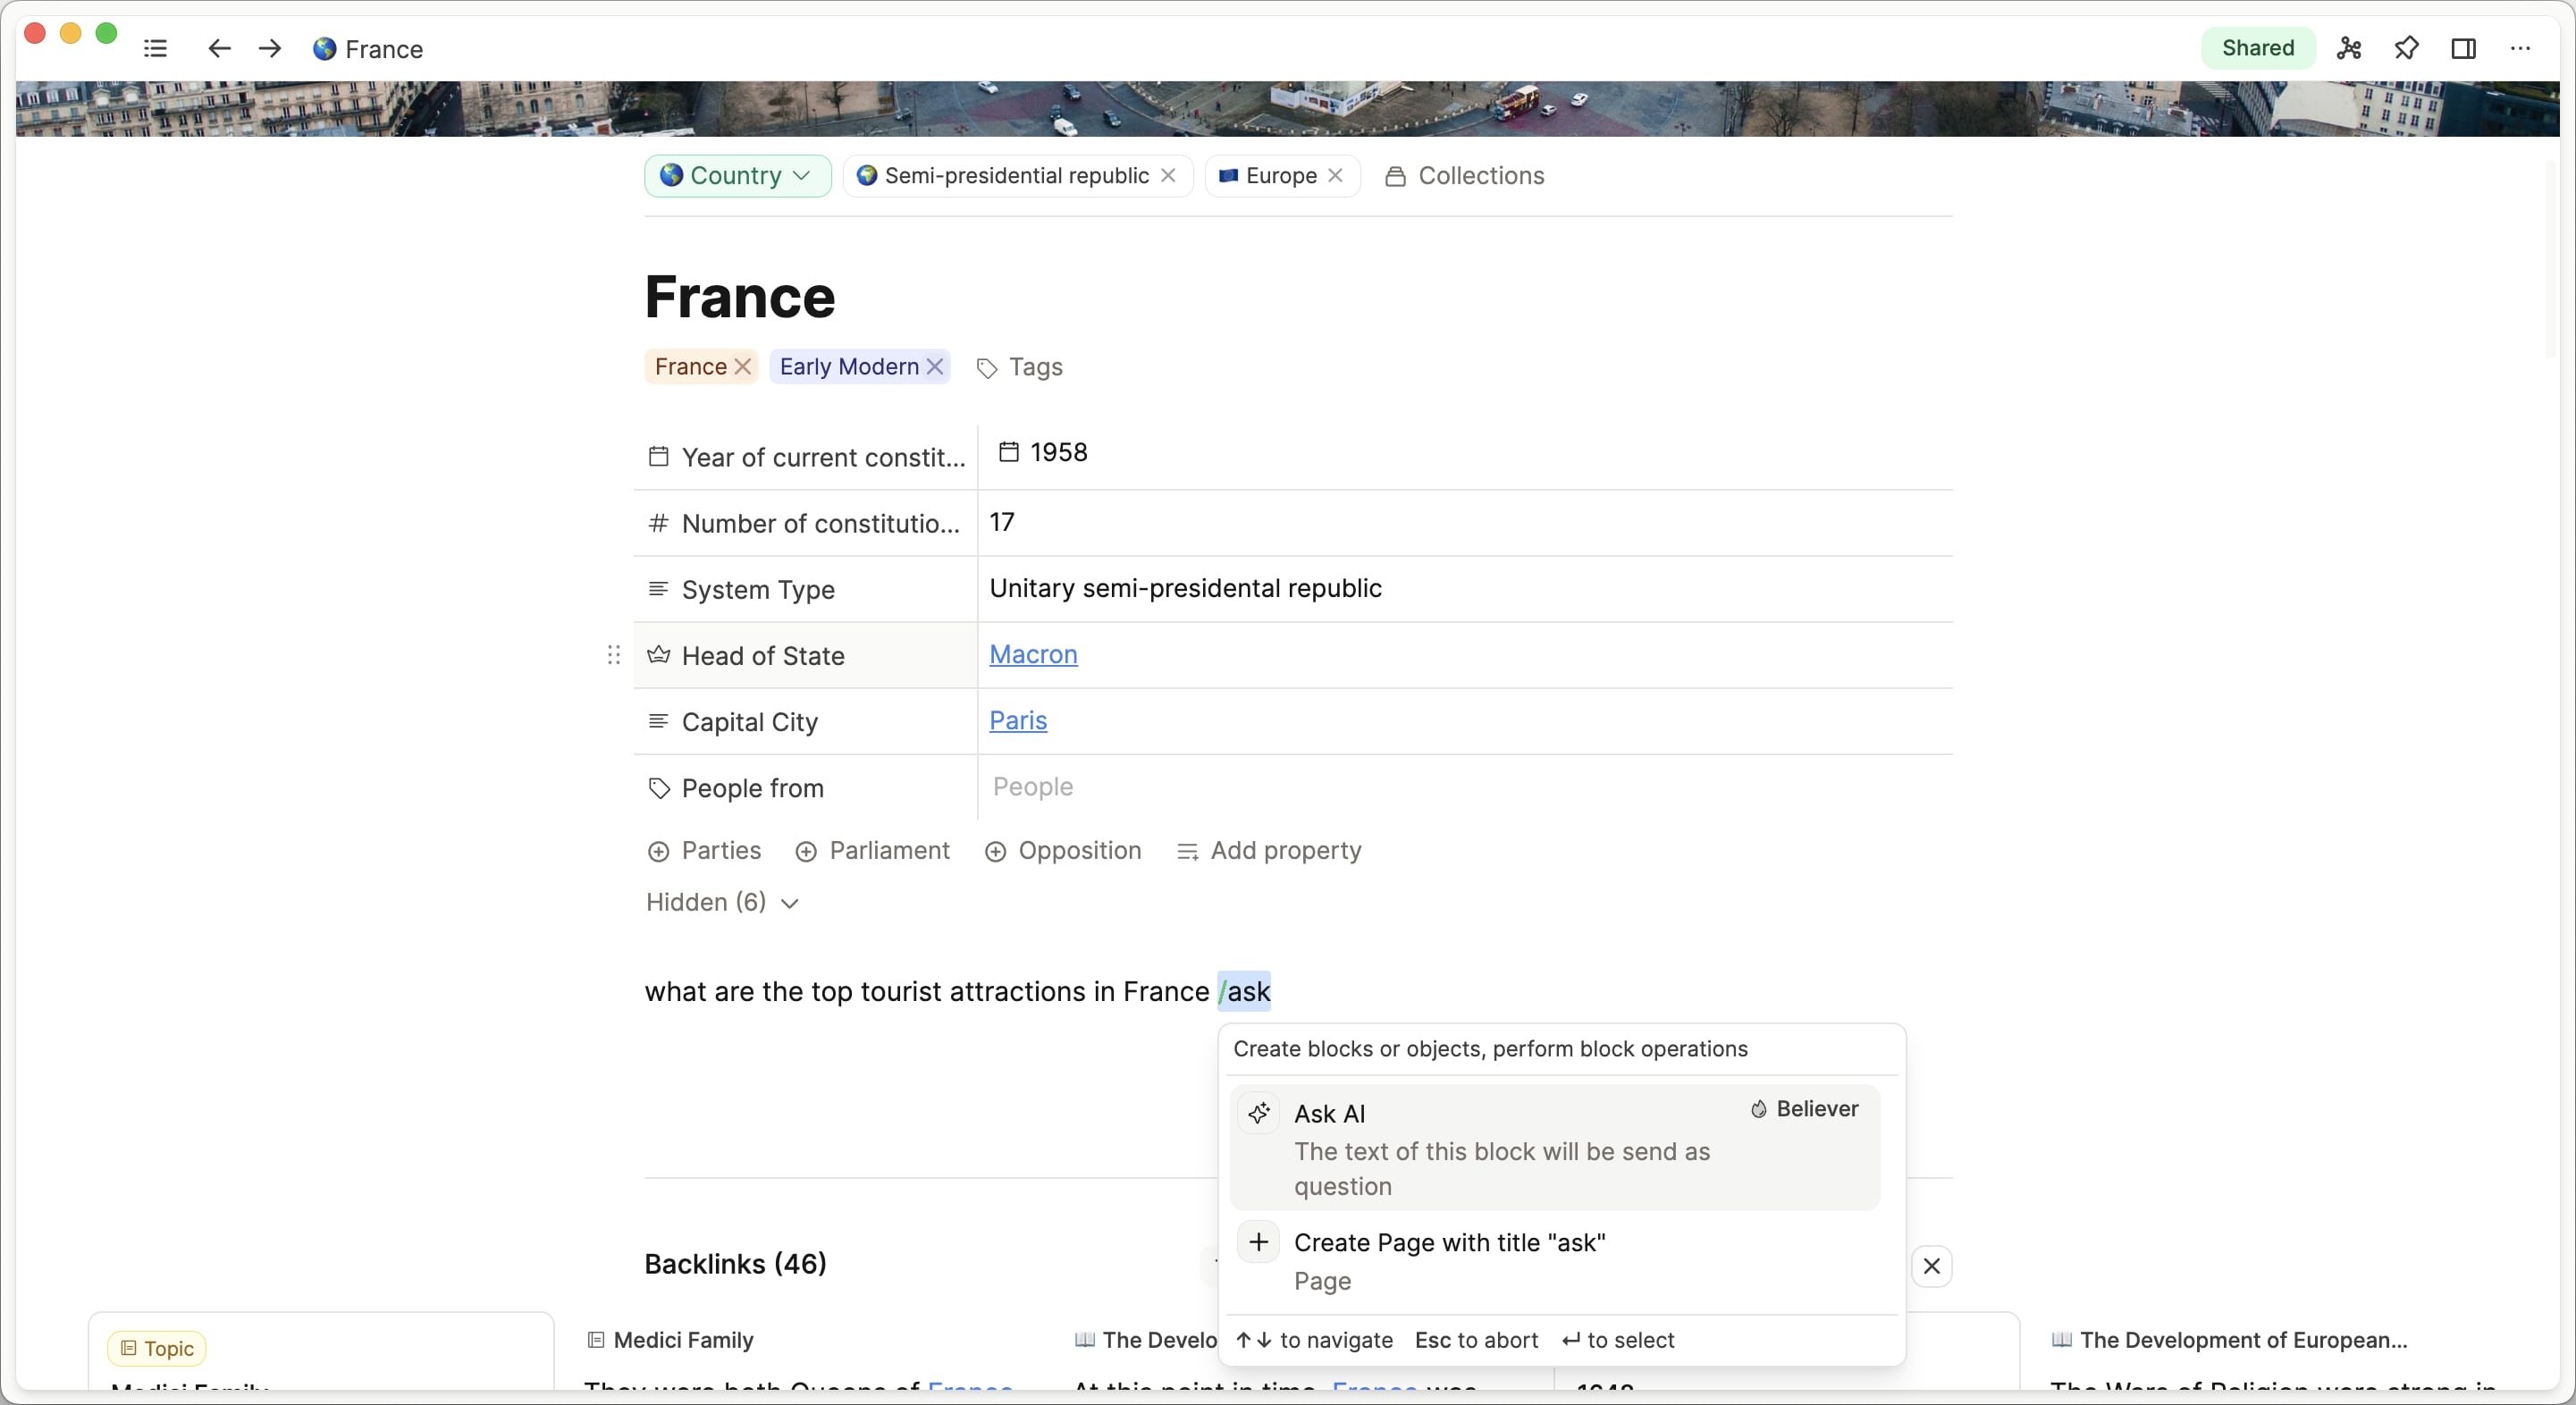This screenshot has width=2576, height=1405.
Task: Click the bookmark/star icon in toolbar
Action: [2406, 48]
